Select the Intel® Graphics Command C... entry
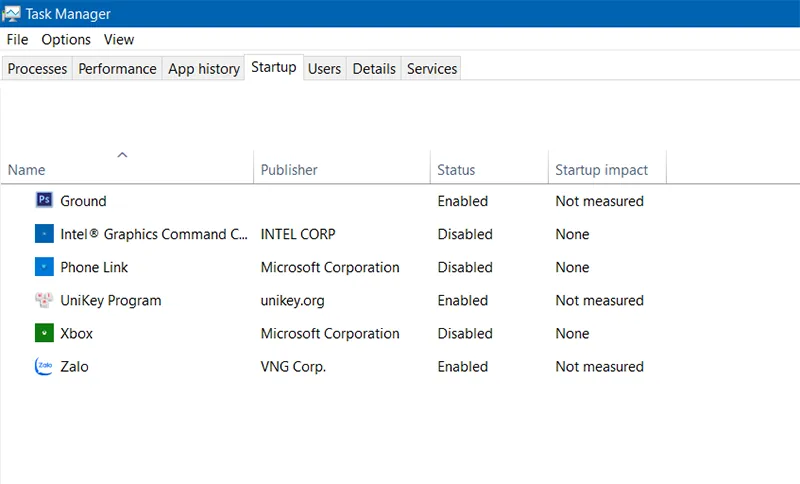The image size is (800, 484). click(x=154, y=234)
